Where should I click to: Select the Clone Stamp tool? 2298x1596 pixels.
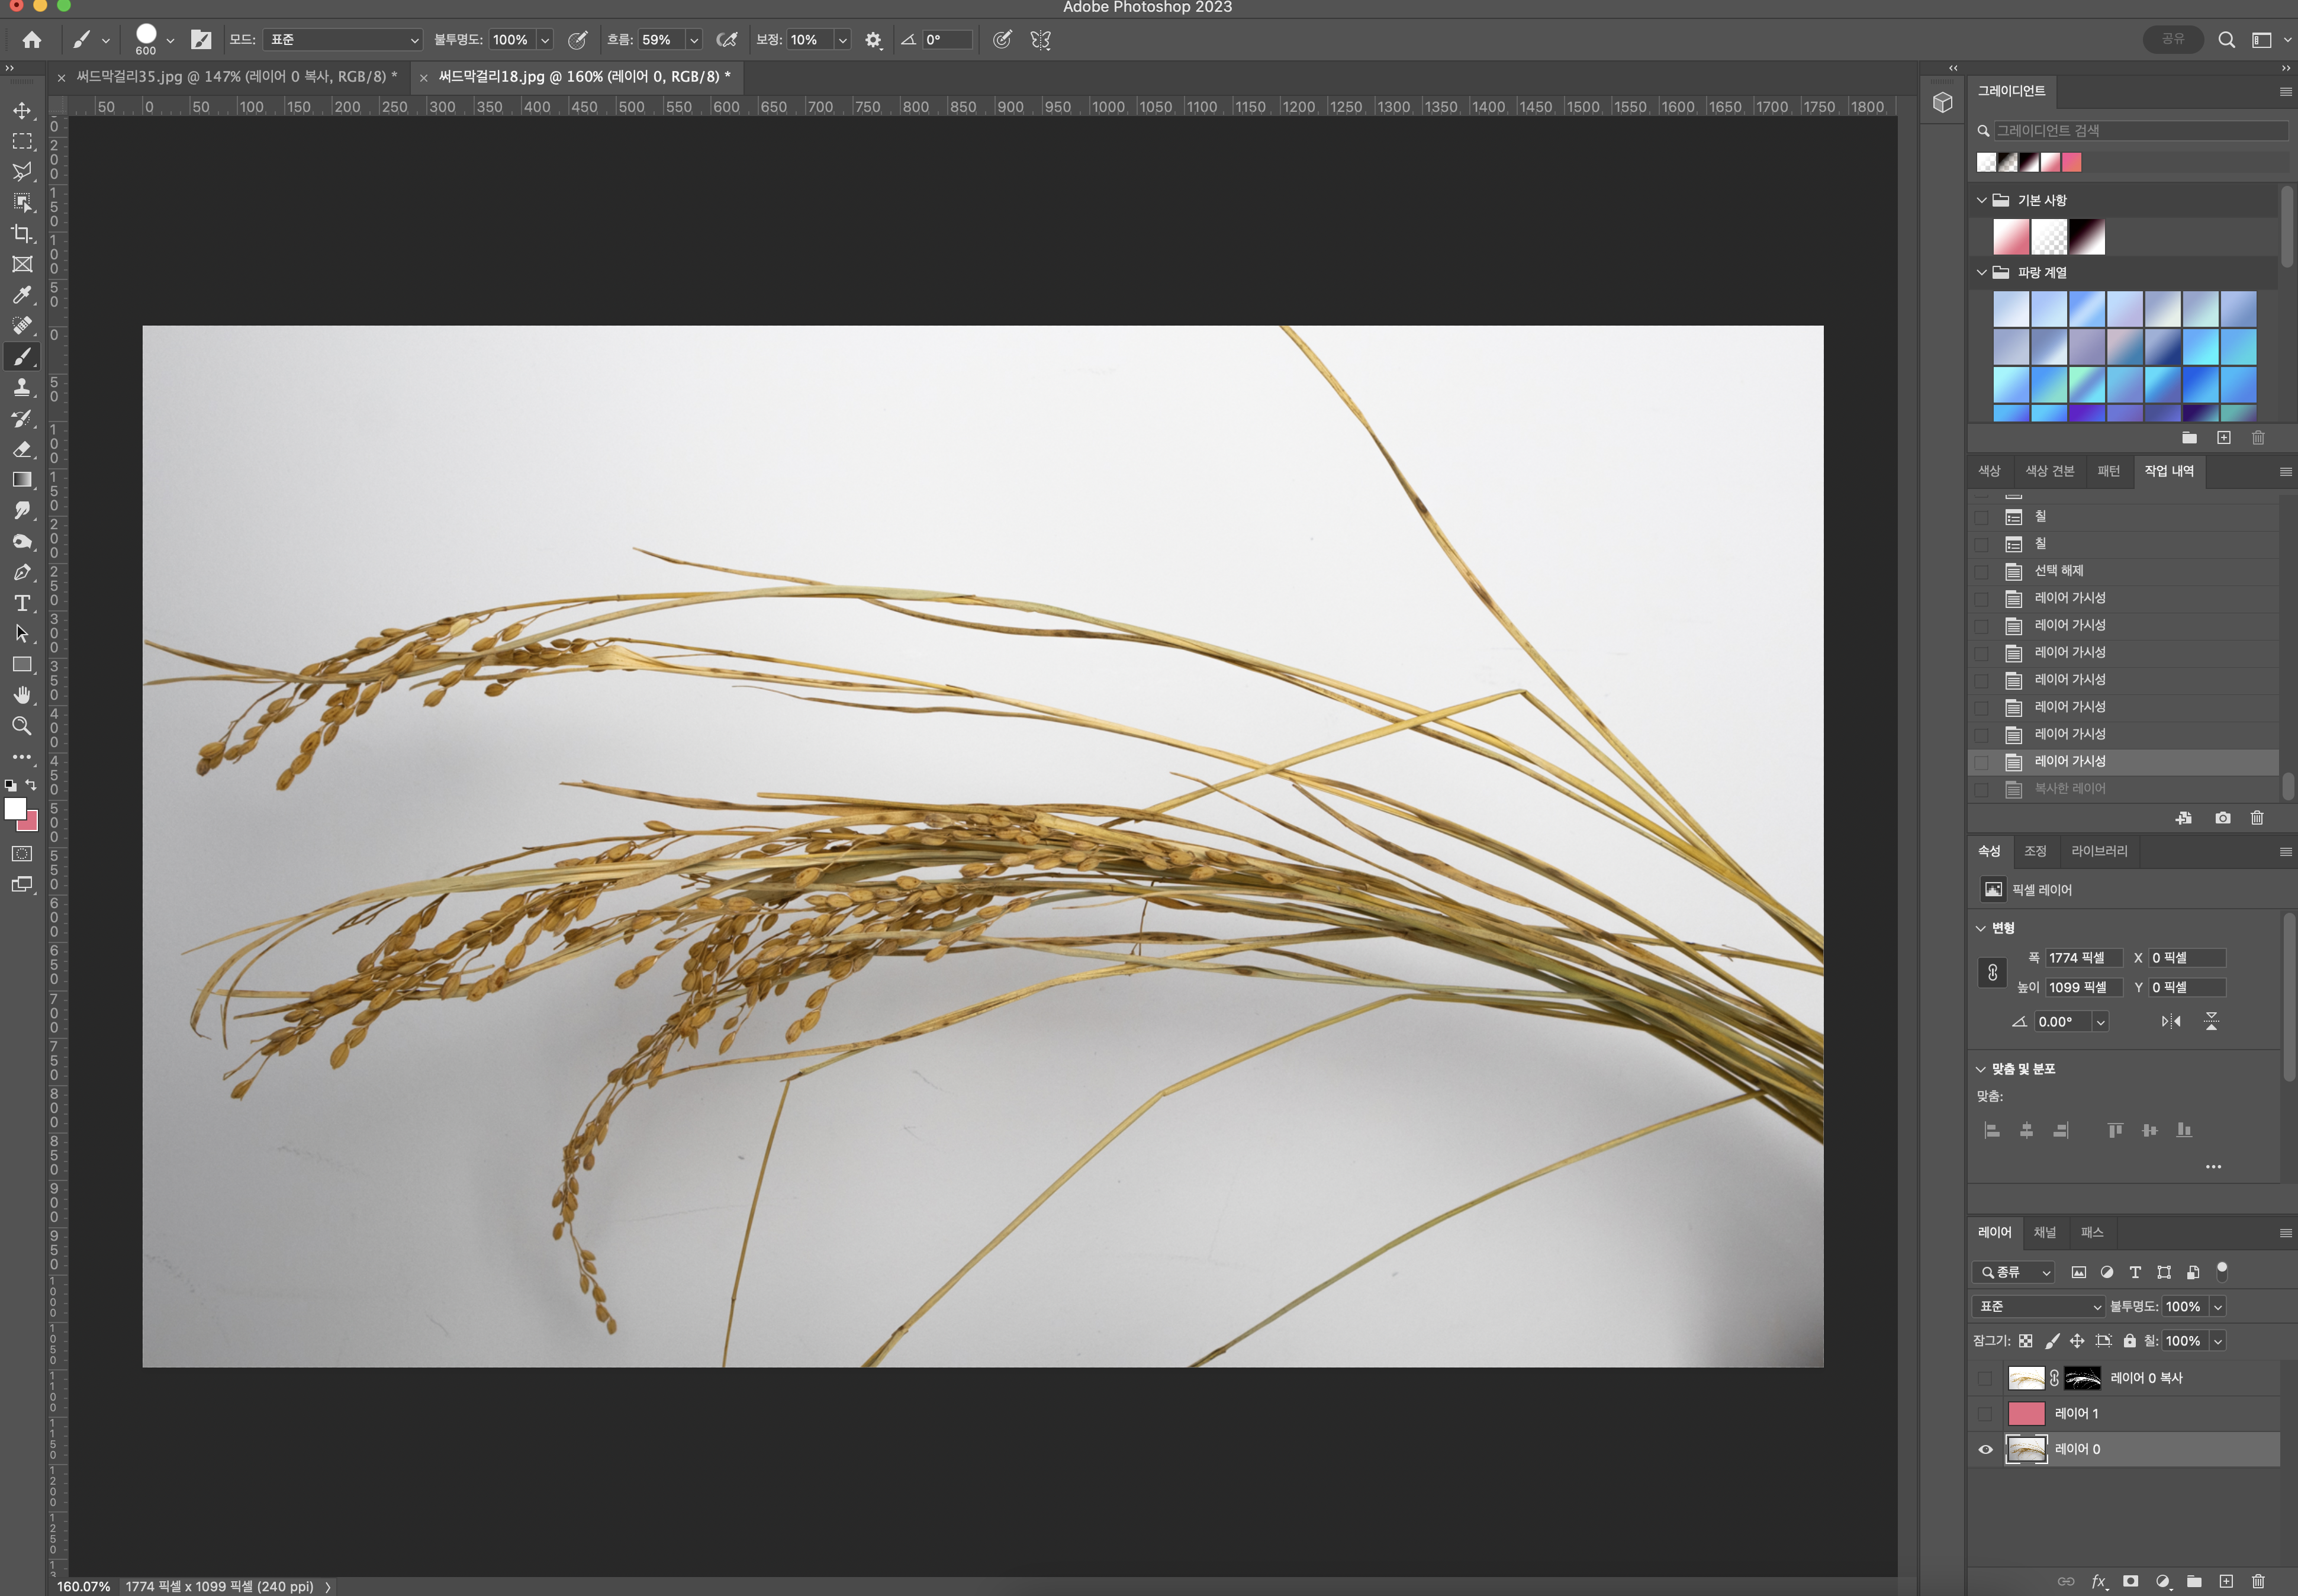tap(22, 388)
